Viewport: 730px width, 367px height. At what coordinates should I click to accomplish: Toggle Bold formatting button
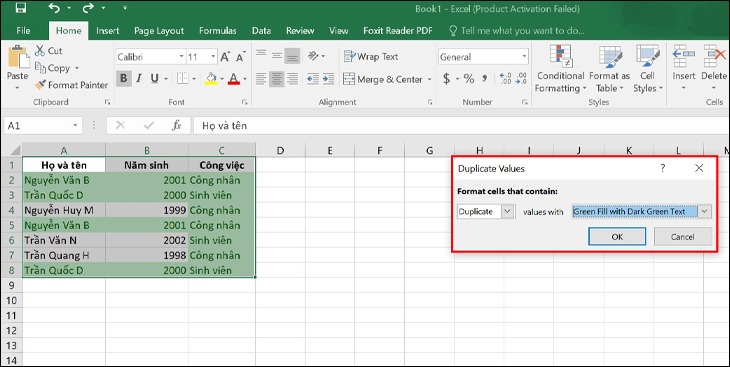[x=123, y=79]
